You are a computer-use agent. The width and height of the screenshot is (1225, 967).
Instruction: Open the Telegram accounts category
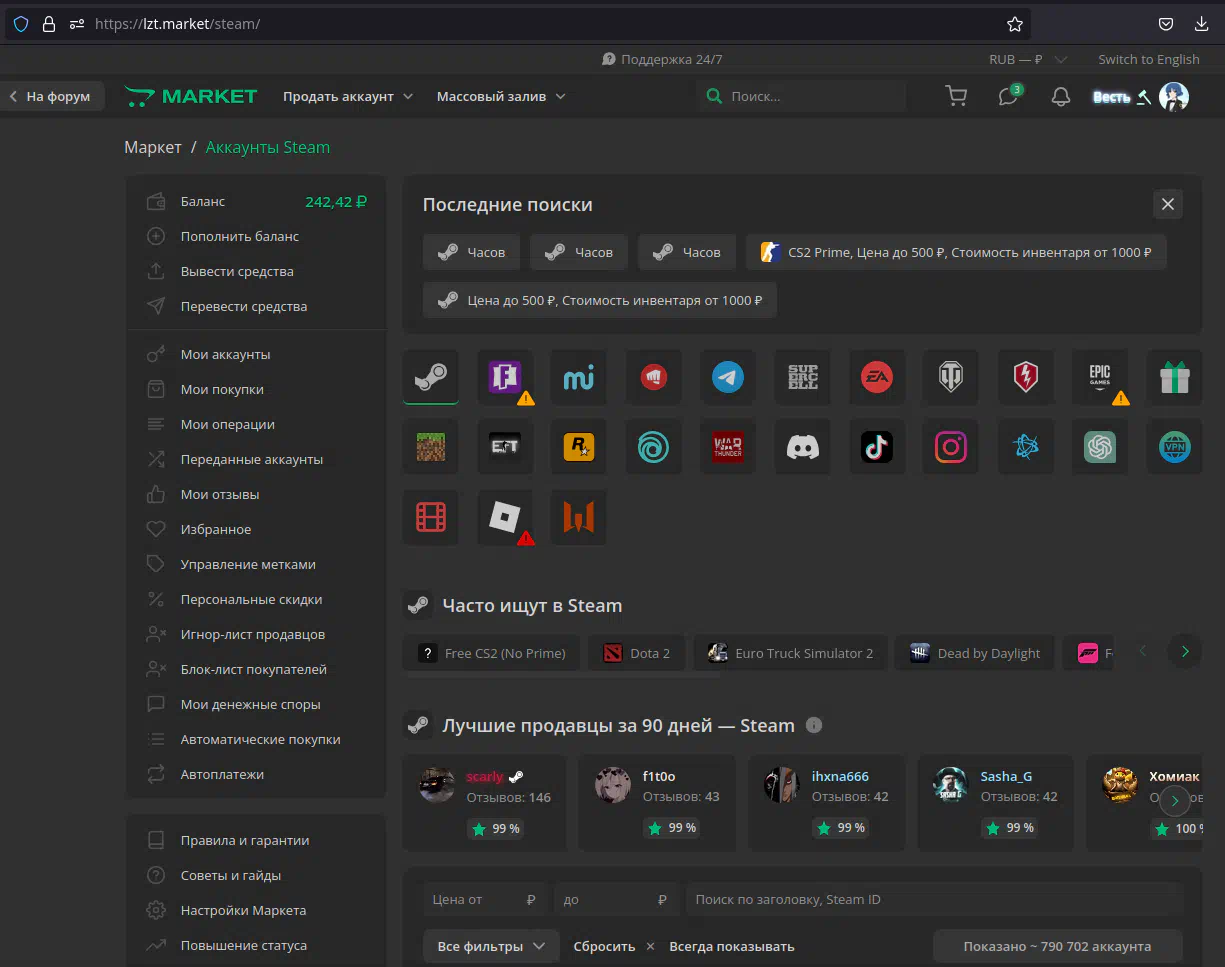[x=728, y=377]
